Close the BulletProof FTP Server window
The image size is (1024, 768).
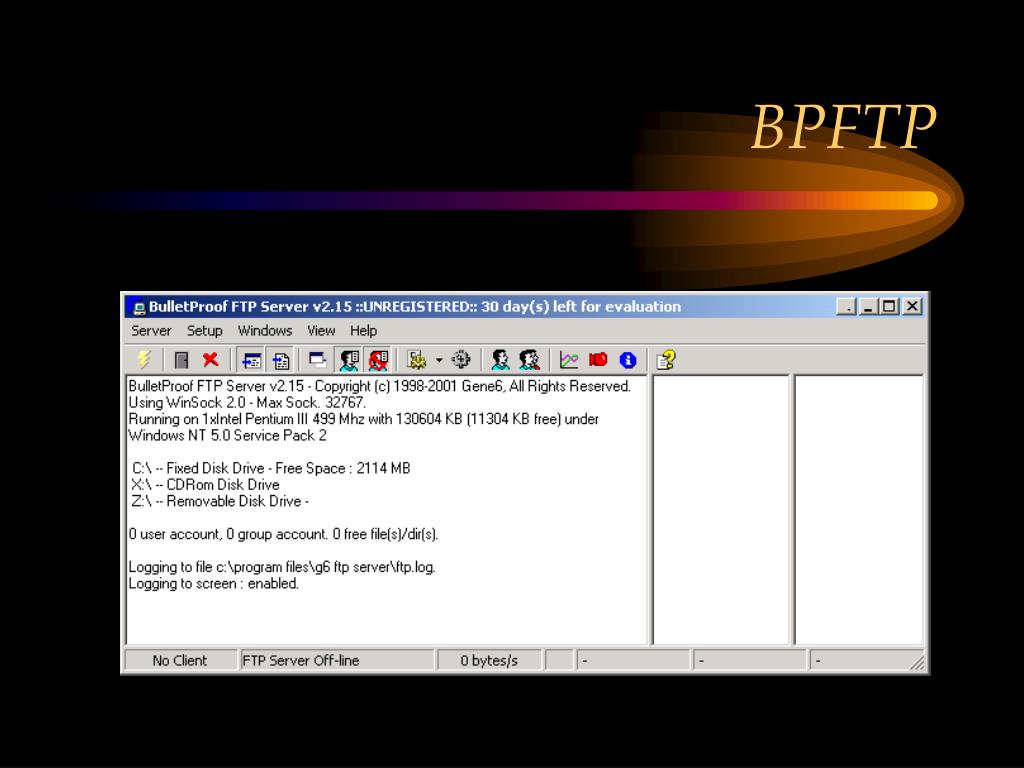(x=912, y=306)
